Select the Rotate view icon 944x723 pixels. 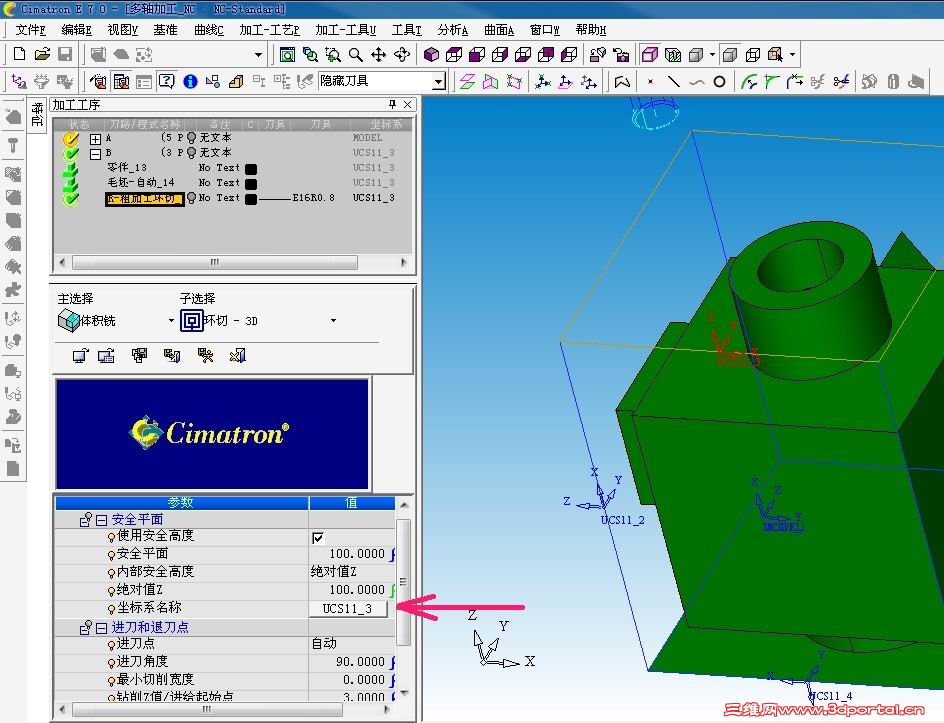coord(402,55)
